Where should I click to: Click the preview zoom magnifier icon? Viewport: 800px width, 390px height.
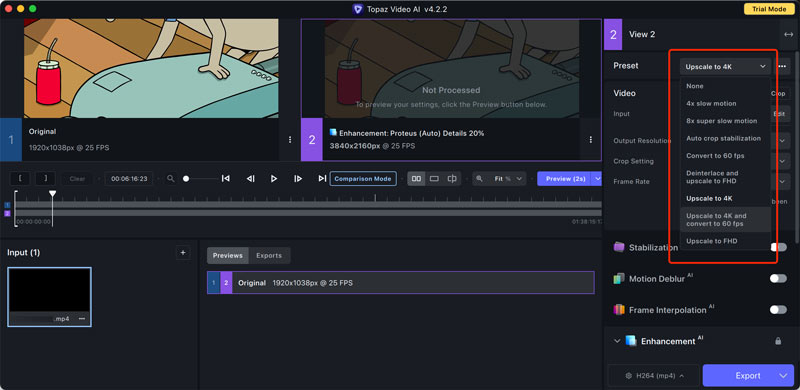pyautogui.click(x=480, y=179)
